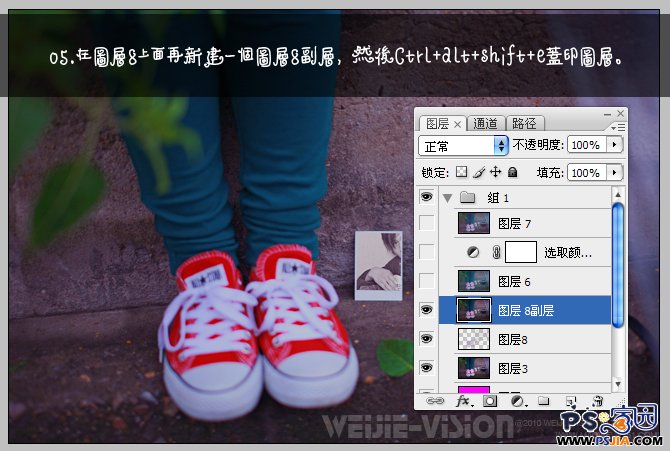
Task: Open the blend mode 正常 dropdown
Action: [x=463, y=146]
